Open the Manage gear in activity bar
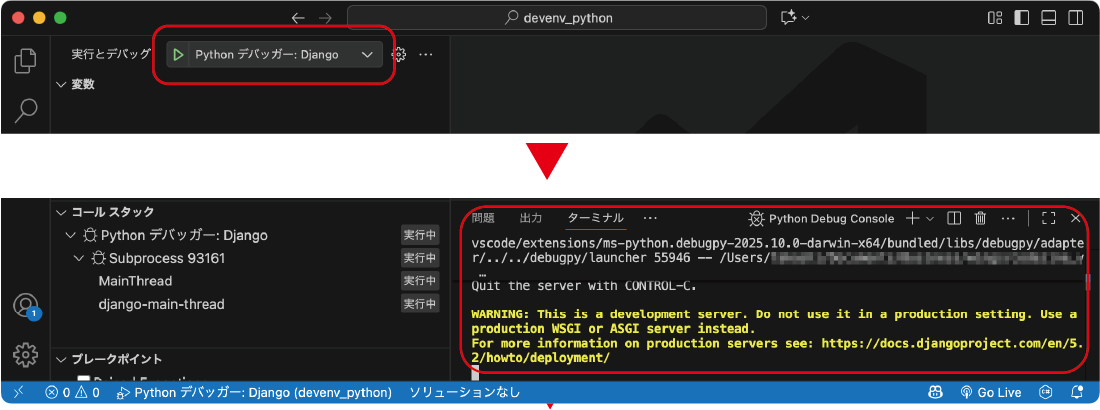Viewport: 1100px width, 410px height. pyautogui.click(x=25, y=355)
